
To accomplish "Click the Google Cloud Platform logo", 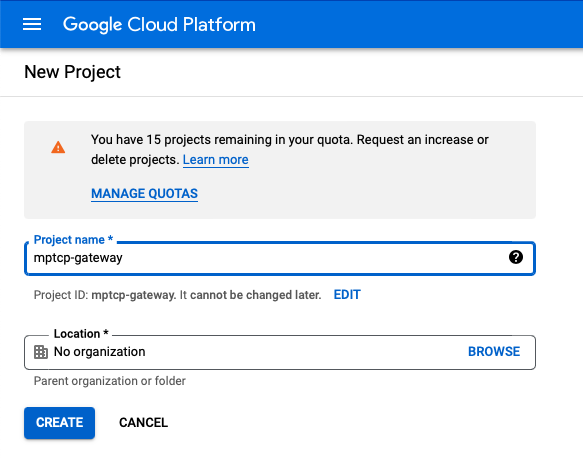I will (159, 25).
